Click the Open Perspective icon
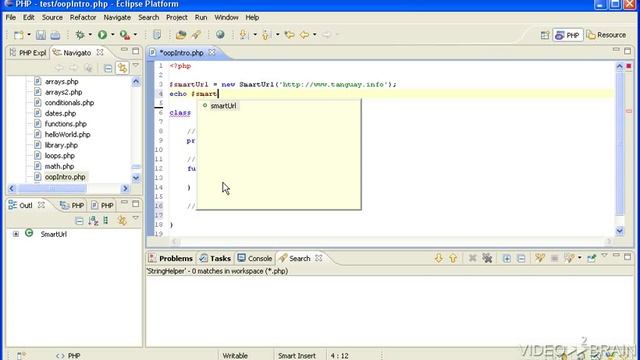This screenshot has height=360, width=640. [x=544, y=35]
